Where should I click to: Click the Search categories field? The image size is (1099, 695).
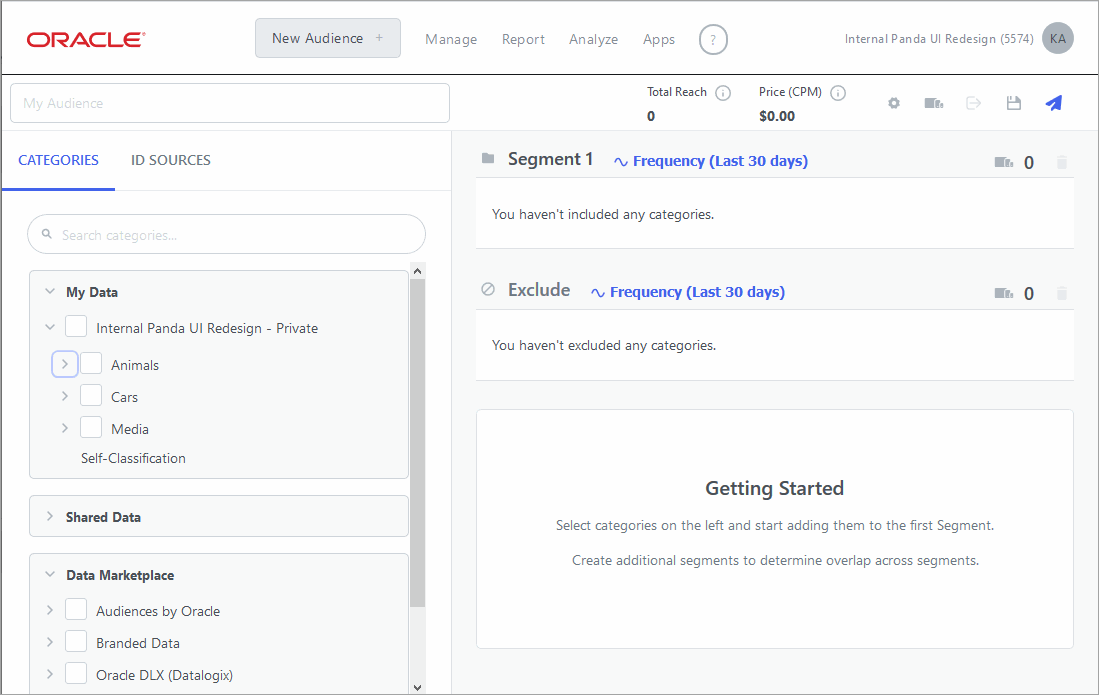[226, 234]
